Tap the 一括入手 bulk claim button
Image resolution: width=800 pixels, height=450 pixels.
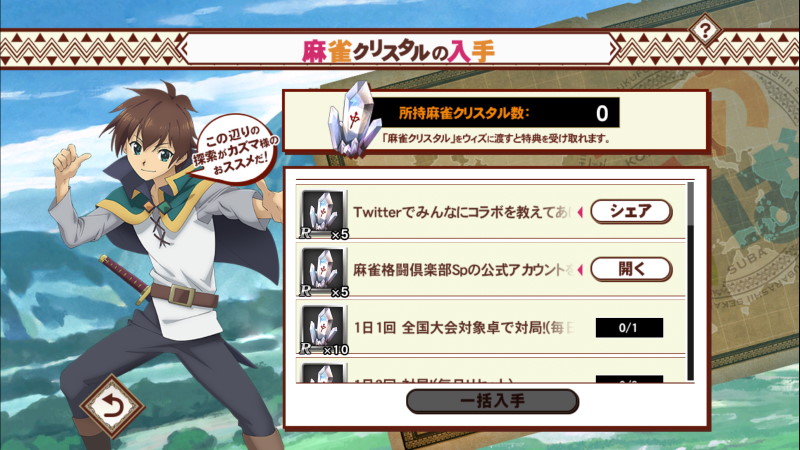click(492, 401)
